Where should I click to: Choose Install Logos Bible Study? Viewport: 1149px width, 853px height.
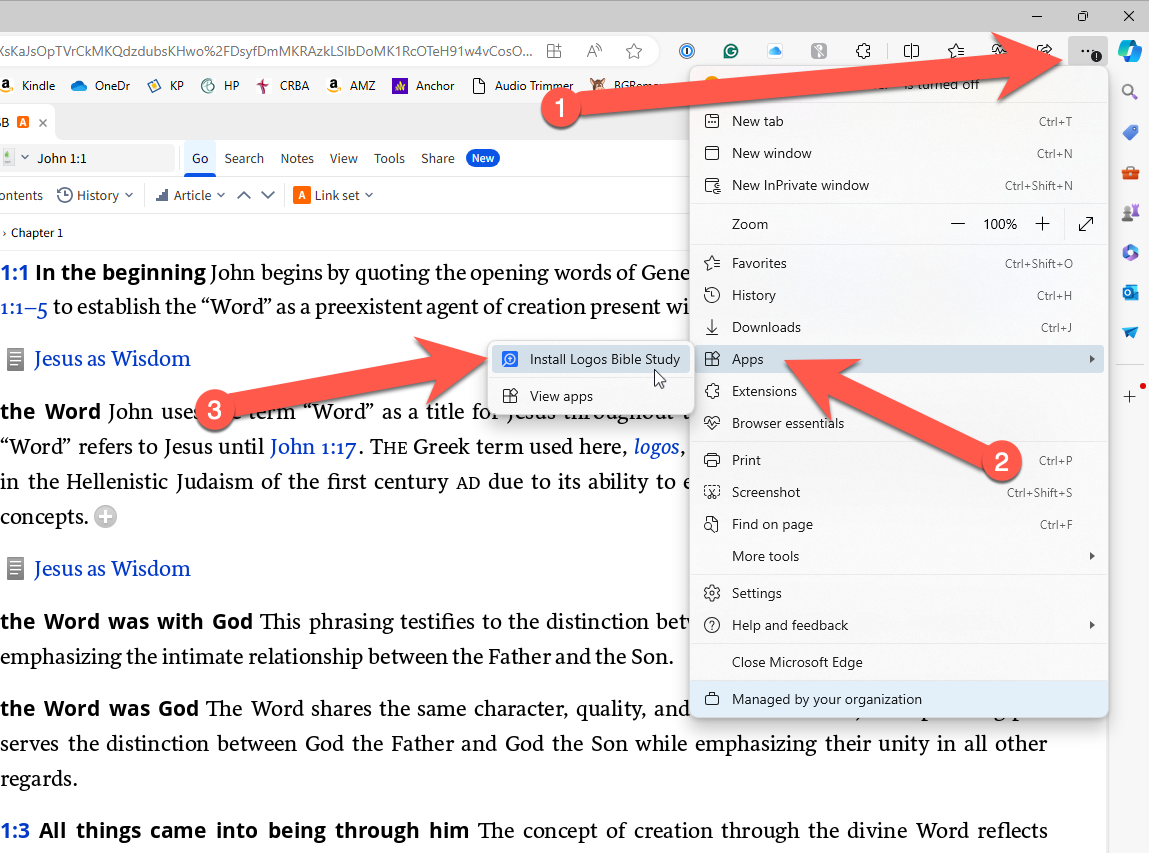tap(591, 359)
